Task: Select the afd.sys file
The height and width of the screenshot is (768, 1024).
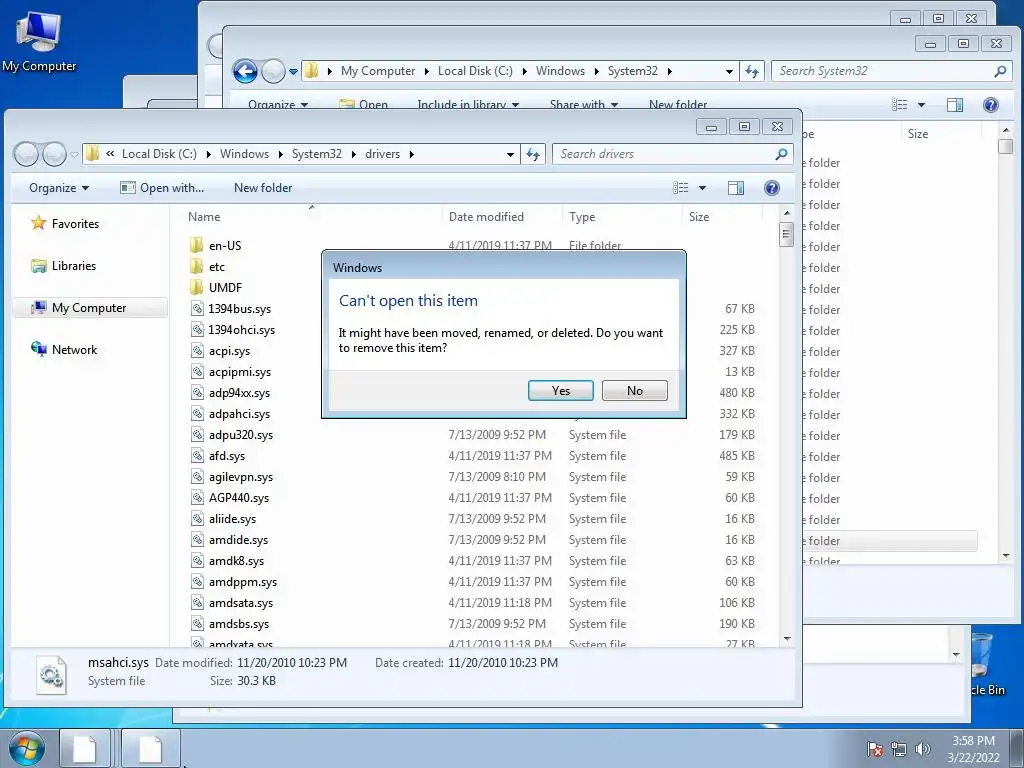Action: pos(227,456)
